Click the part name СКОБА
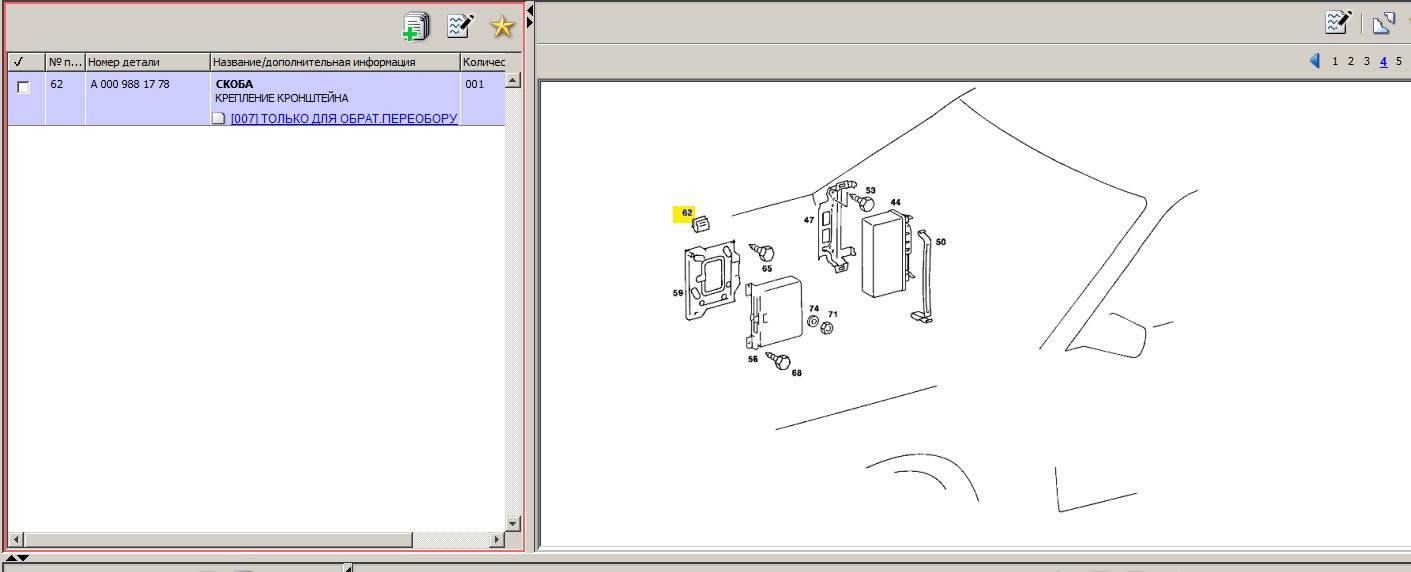 click(234, 84)
